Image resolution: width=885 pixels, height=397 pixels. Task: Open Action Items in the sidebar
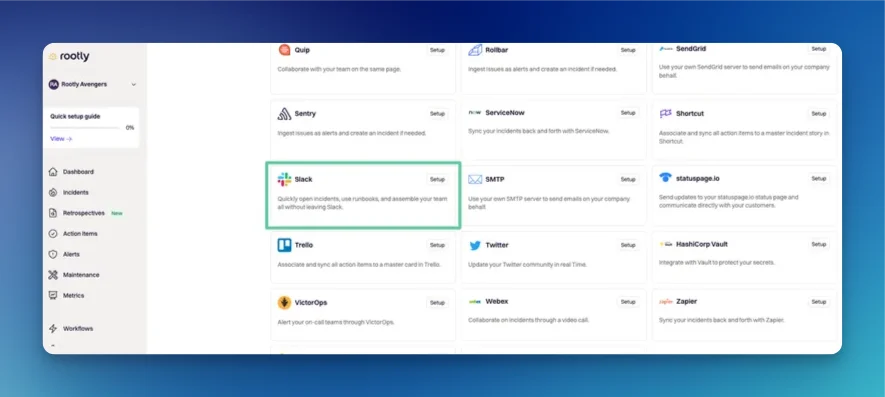click(x=80, y=234)
